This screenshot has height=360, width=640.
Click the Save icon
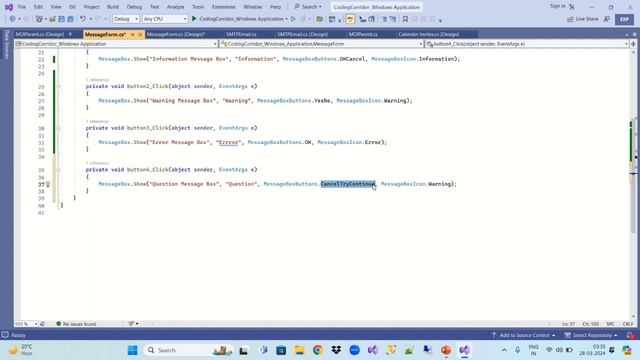[61, 19]
